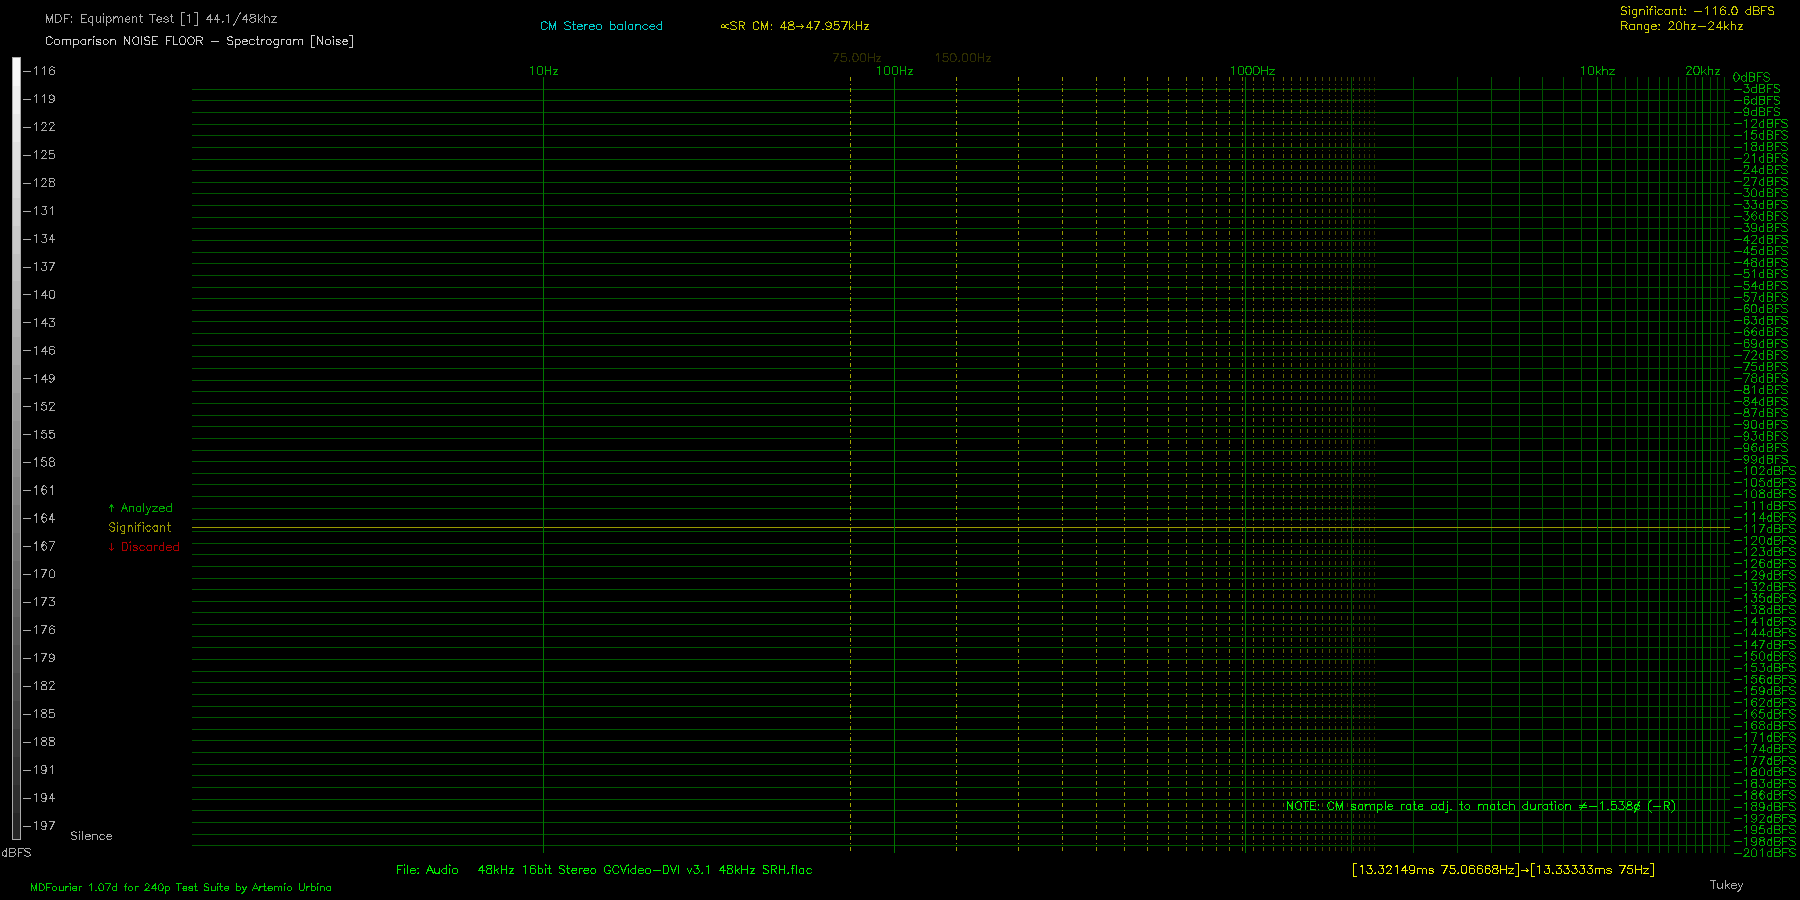Click the green '↑ Analyzed' legend entry
The height and width of the screenshot is (900, 1800).
click(140, 508)
